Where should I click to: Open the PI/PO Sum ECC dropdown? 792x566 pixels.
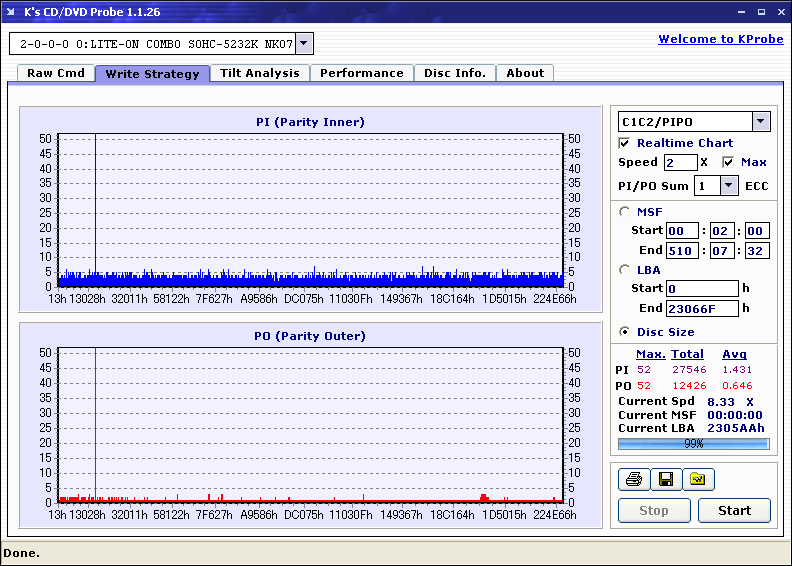pos(729,186)
